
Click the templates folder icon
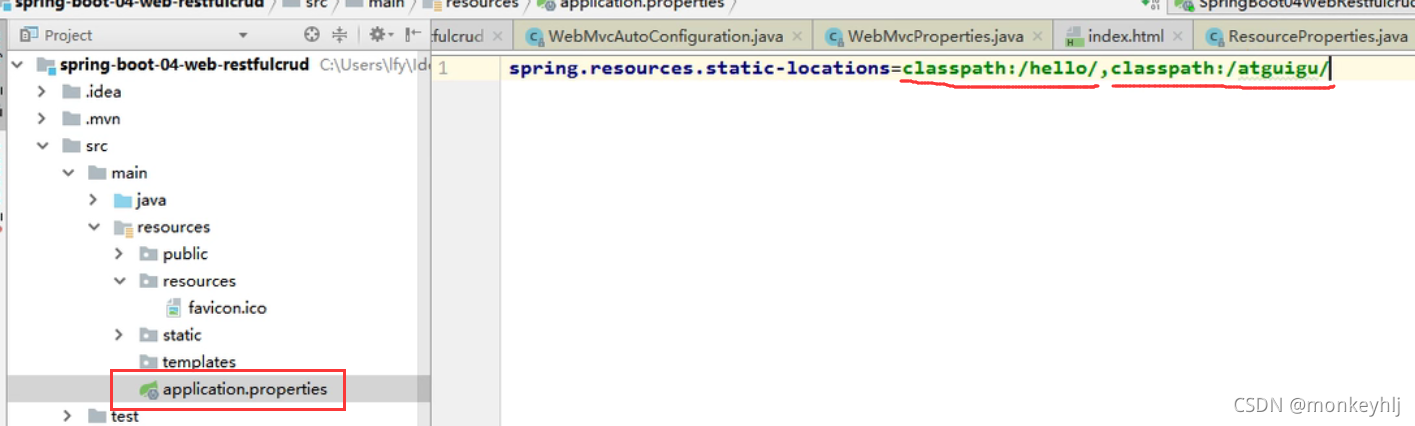coord(148,362)
